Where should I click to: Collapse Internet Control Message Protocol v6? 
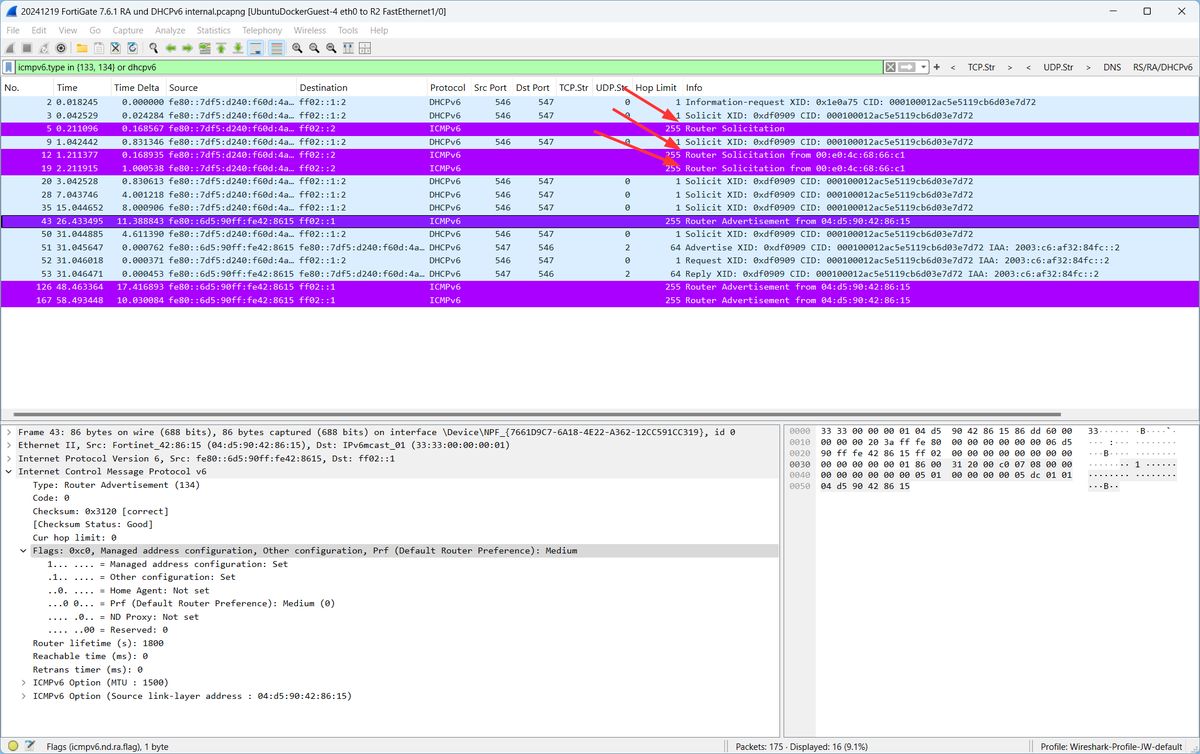click(x=10, y=471)
